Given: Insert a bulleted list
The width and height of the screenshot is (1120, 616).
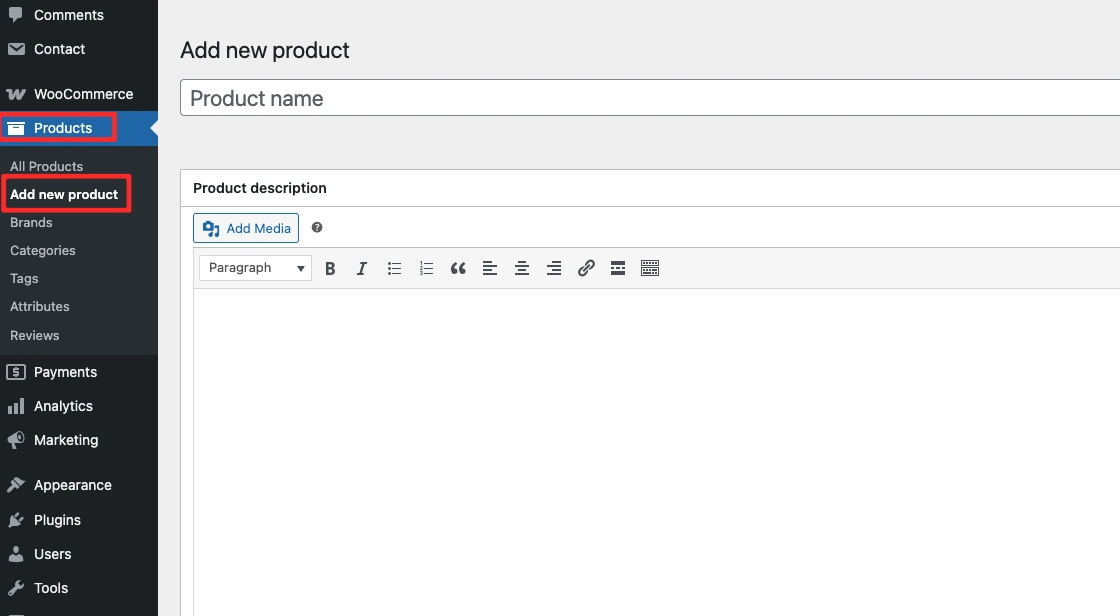Looking at the screenshot, I should point(394,268).
